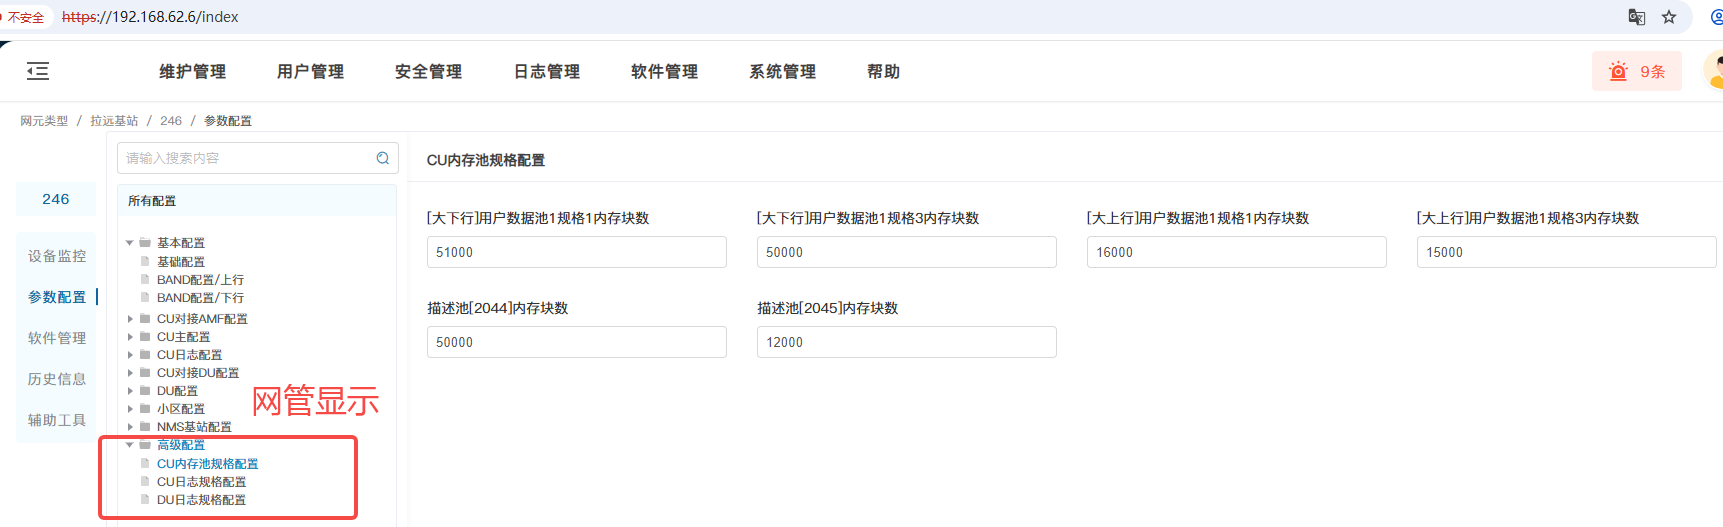This screenshot has height=527, width=1723.
Task: Open 软件管理 in the left sidebar
Action: pos(57,338)
